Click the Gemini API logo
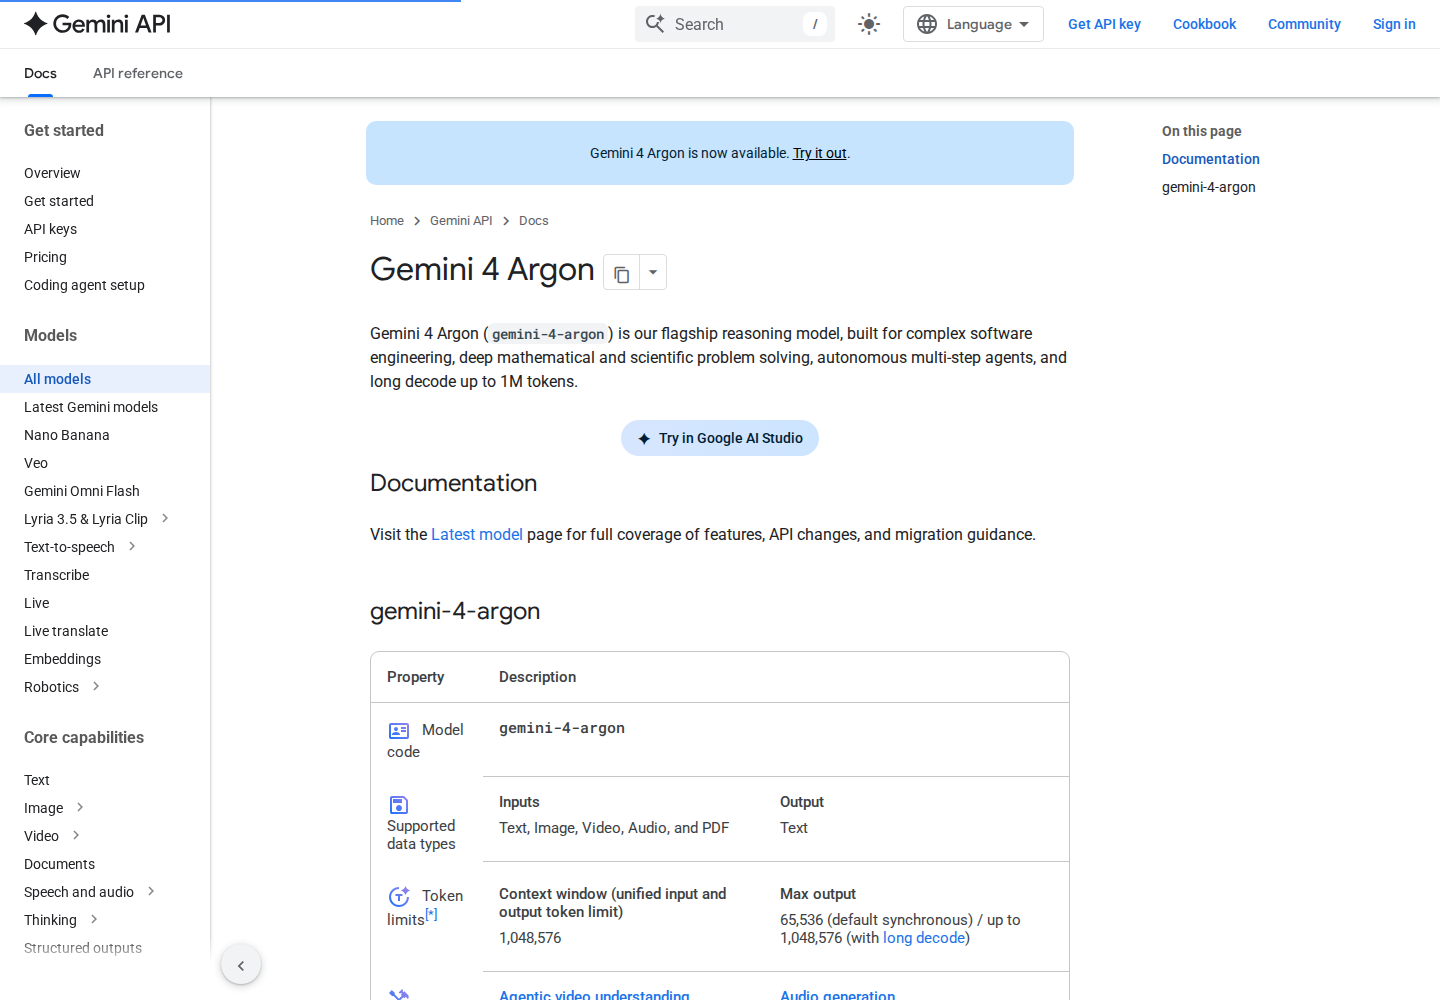 click(x=97, y=24)
